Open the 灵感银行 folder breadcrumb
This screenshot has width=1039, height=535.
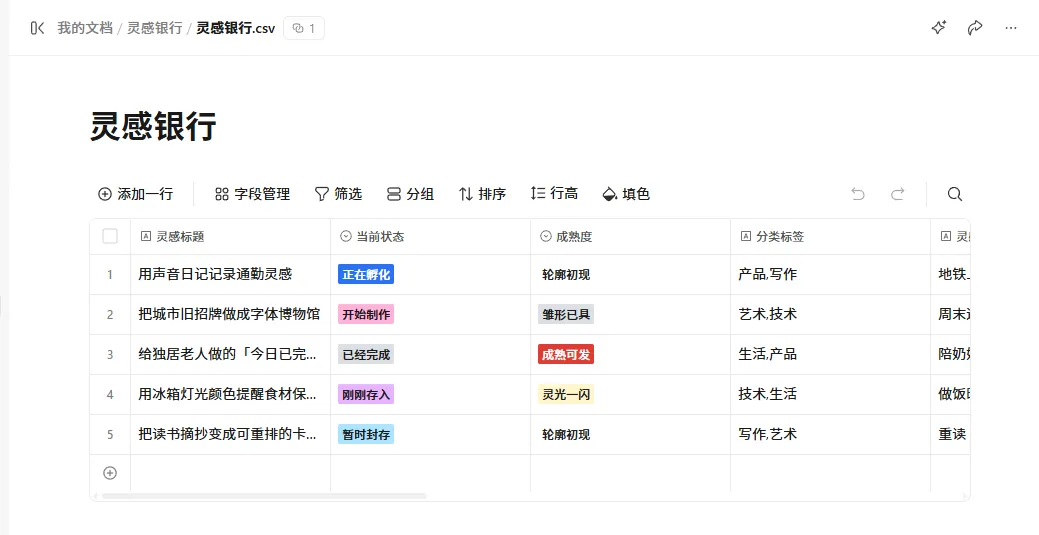[x=154, y=28]
